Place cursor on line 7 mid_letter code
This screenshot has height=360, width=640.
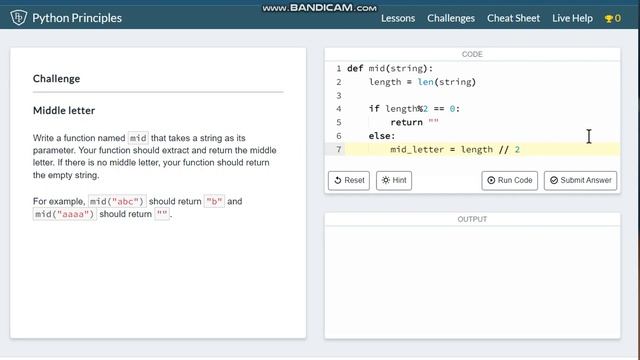455,149
